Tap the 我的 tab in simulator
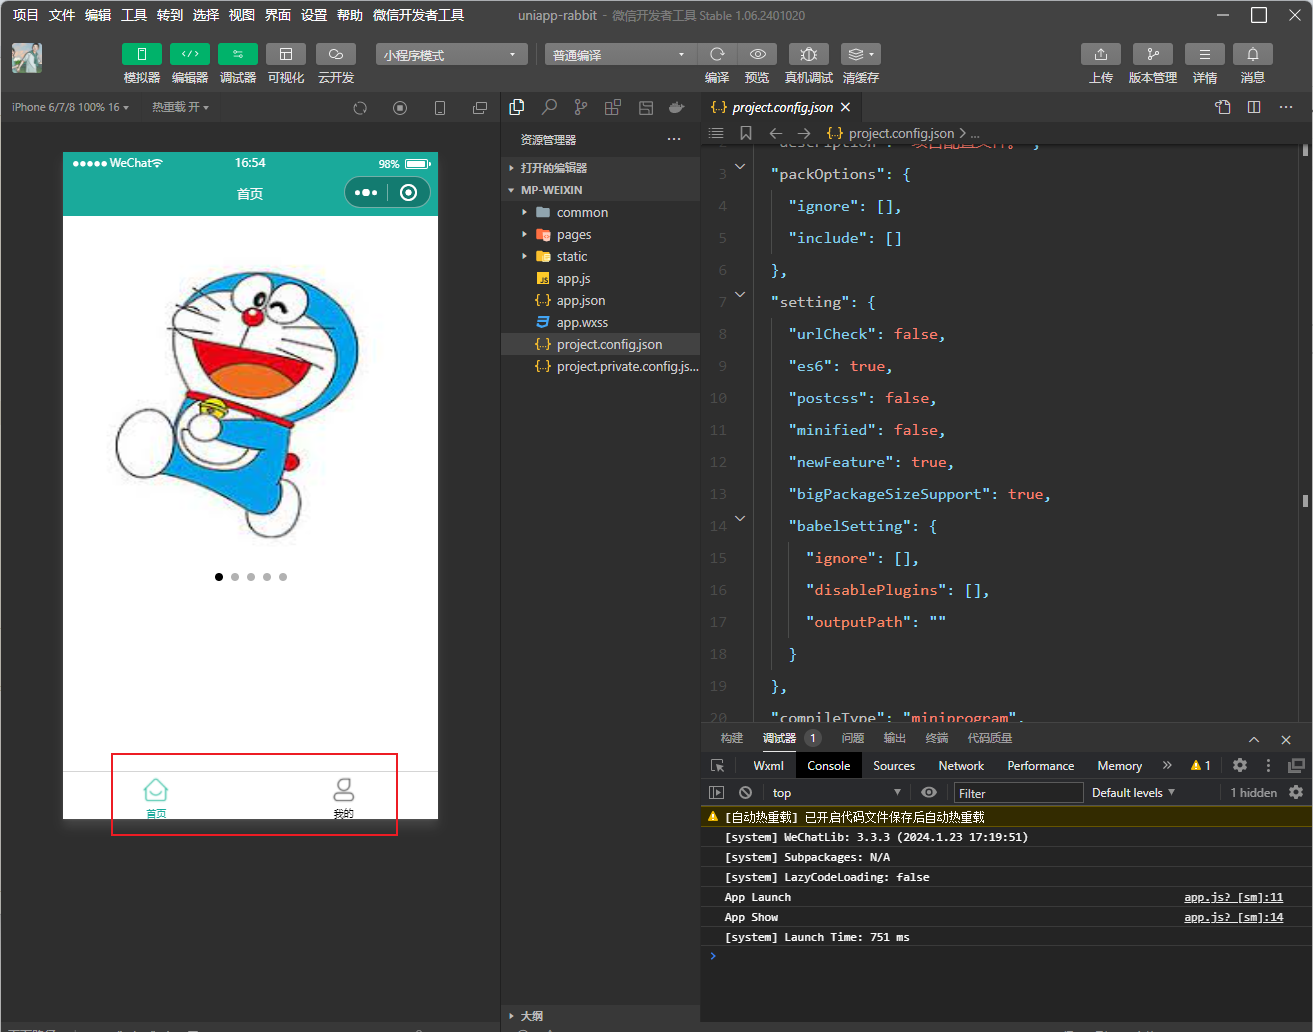 (x=344, y=798)
